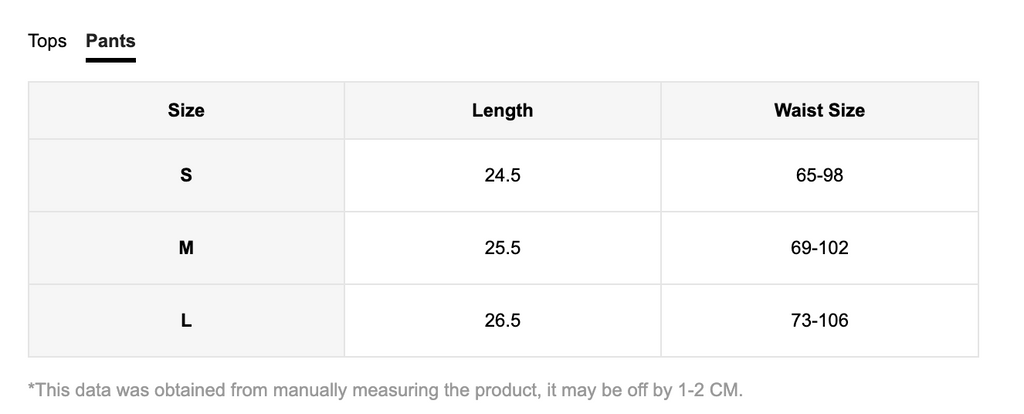The width and height of the screenshot is (1024, 414).
Task: Click the 25.5 length cell
Action: point(503,248)
